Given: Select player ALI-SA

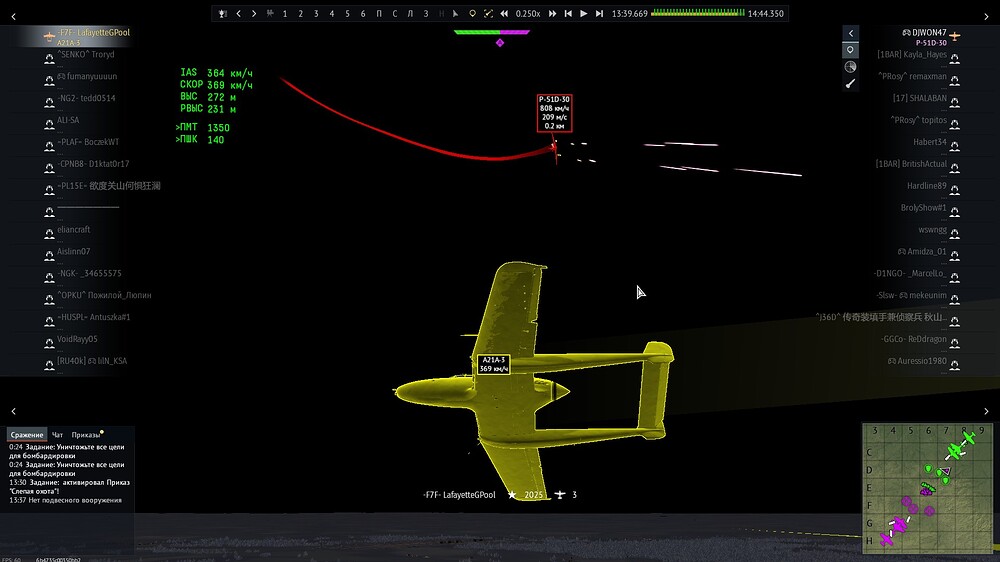Looking at the screenshot, I should (x=68, y=120).
